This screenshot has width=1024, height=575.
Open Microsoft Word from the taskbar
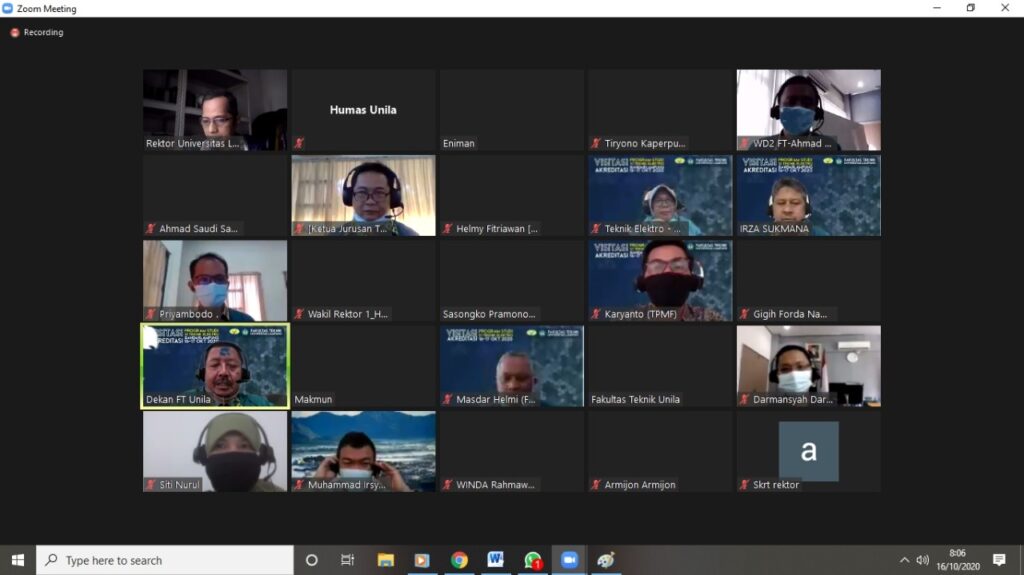(496, 560)
